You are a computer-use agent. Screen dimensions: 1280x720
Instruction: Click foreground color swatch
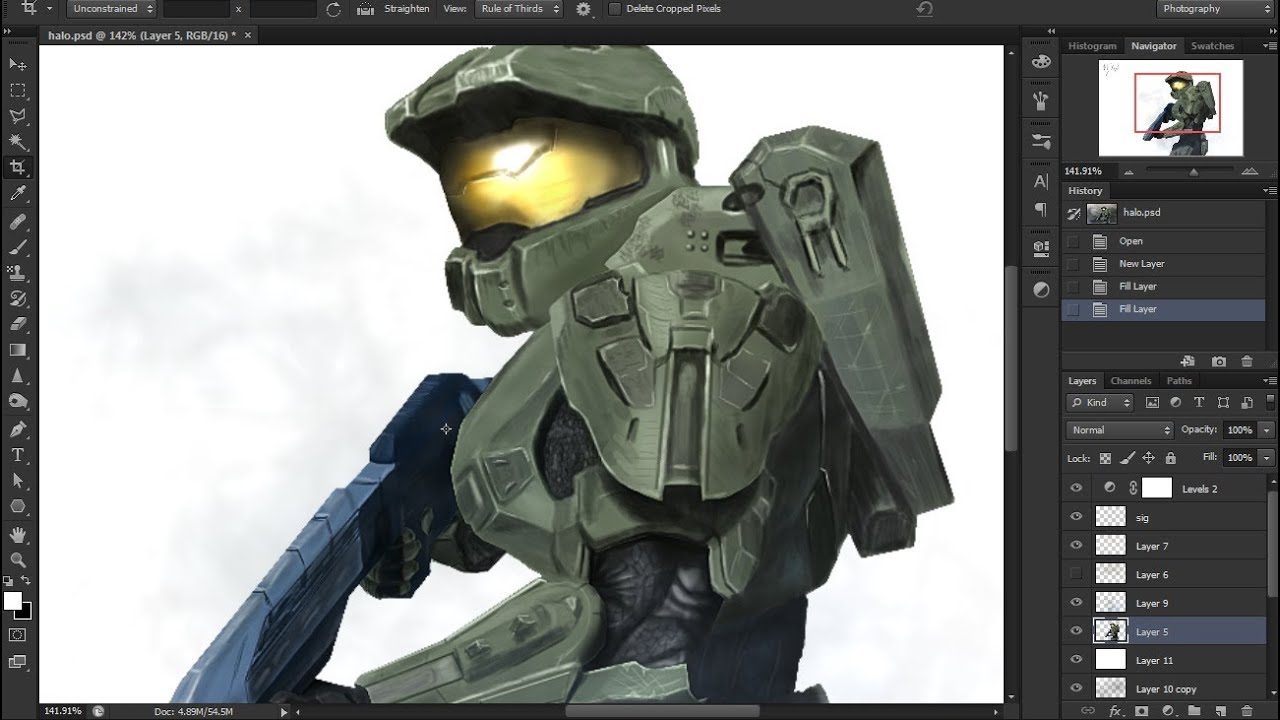point(12,600)
